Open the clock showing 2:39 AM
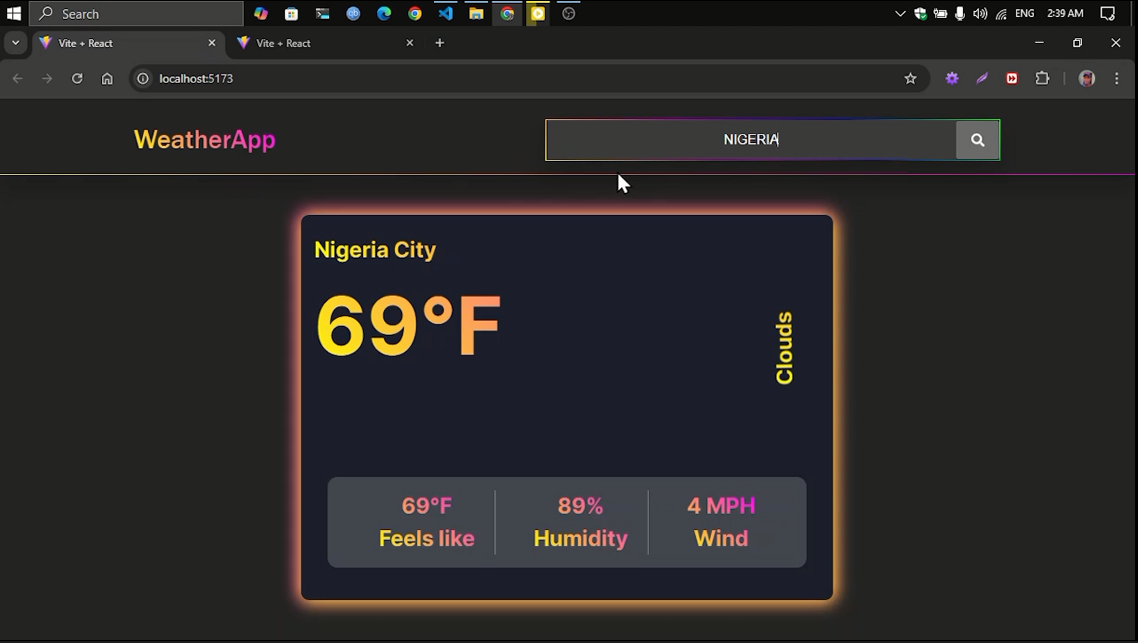 1065,13
